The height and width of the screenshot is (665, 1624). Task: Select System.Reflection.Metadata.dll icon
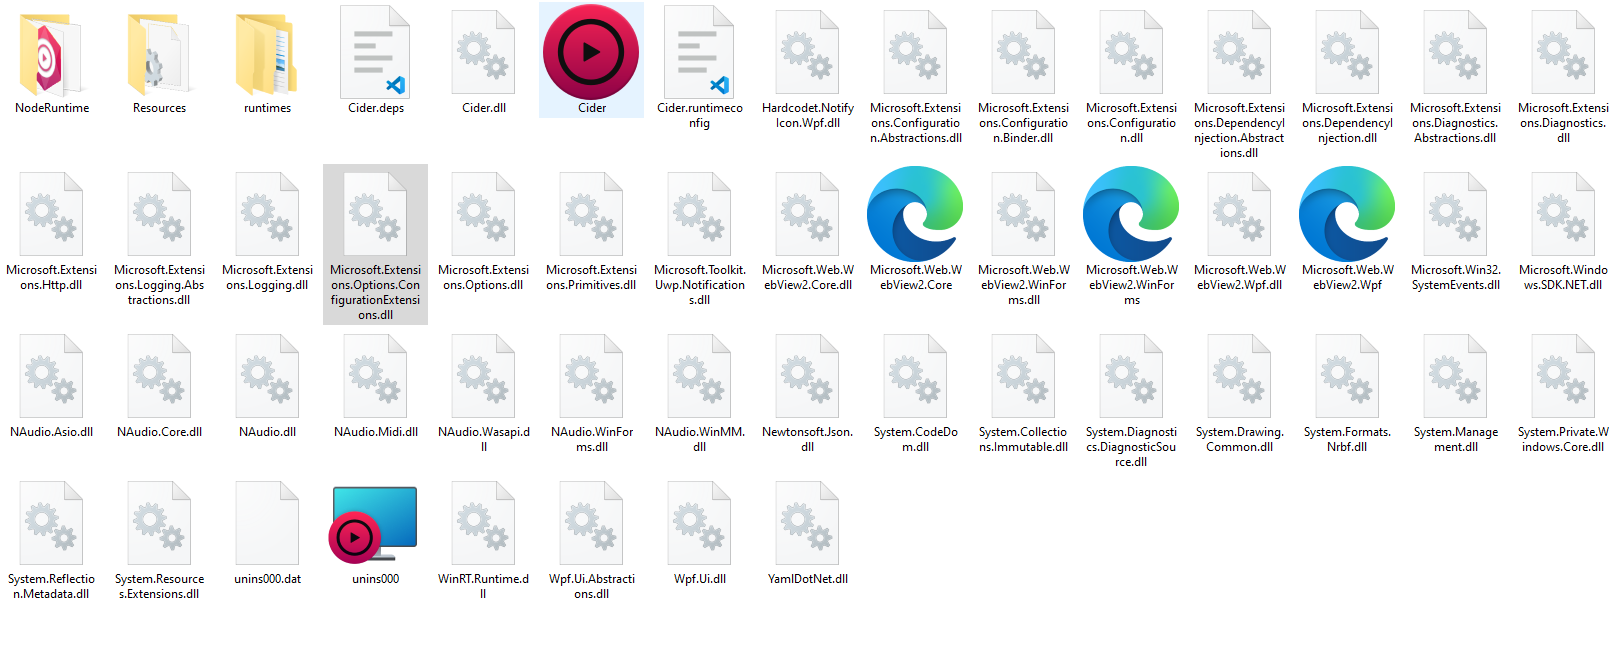(x=51, y=523)
